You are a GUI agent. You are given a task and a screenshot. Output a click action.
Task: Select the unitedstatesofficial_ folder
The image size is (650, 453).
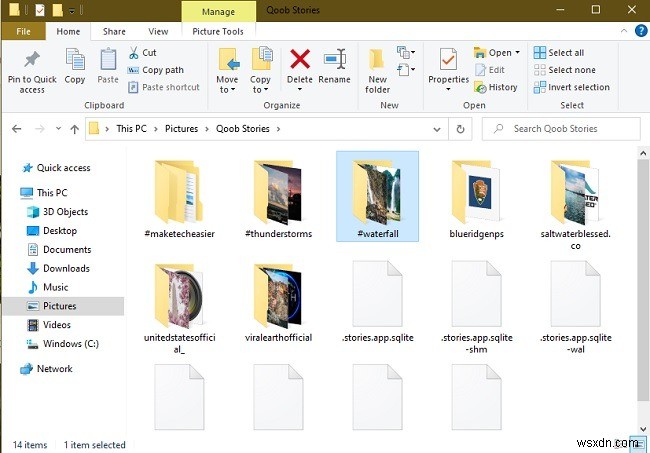click(179, 307)
